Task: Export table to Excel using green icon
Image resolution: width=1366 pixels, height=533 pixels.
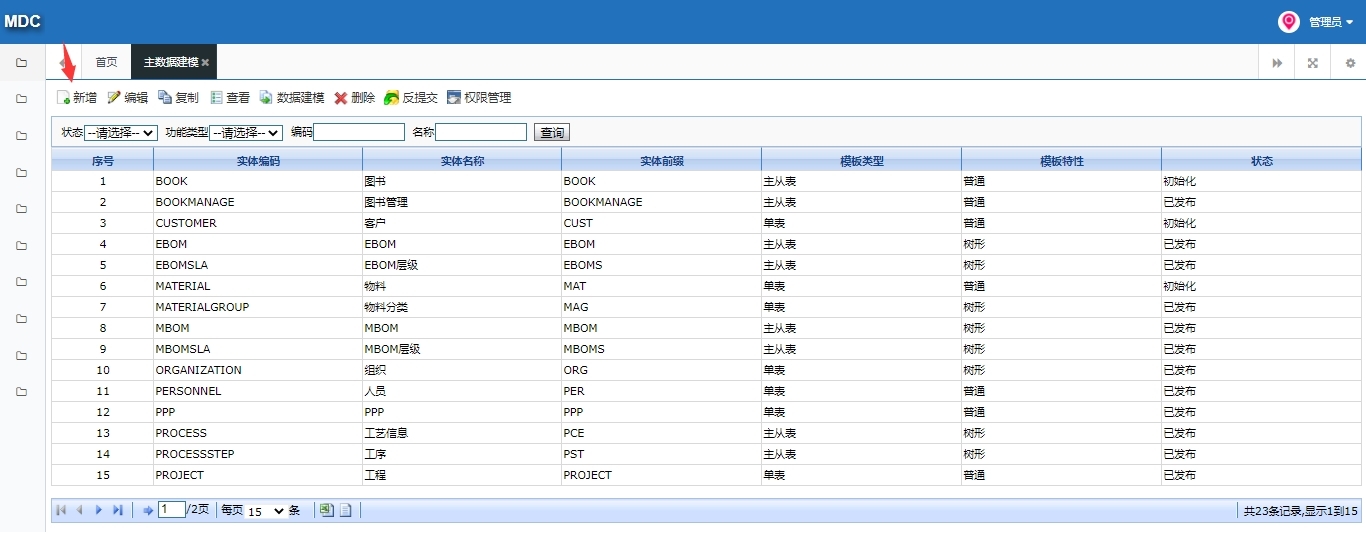Action: pyautogui.click(x=326, y=510)
